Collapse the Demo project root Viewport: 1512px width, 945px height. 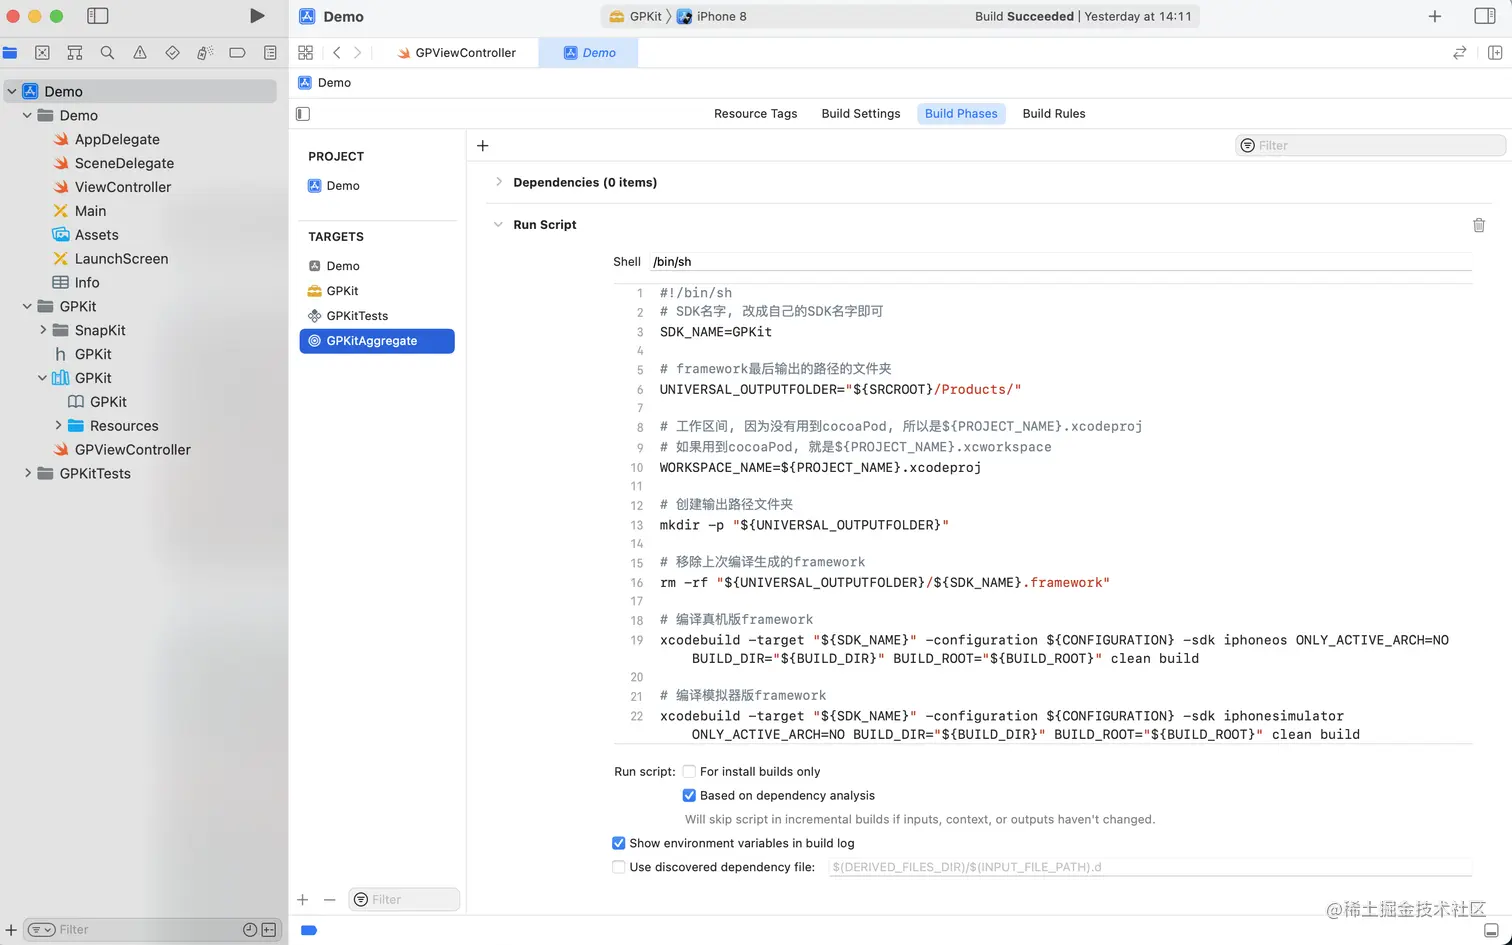[x=12, y=91]
